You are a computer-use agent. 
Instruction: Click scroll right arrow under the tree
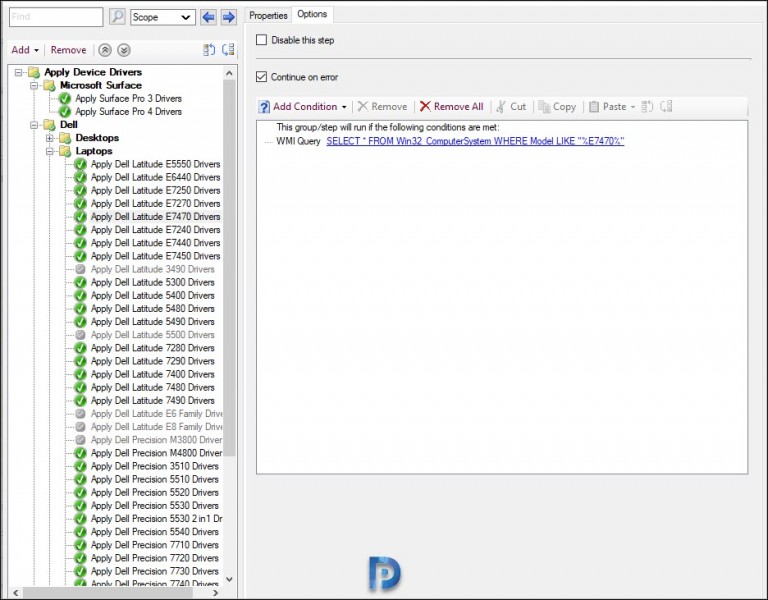click(x=215, y=593)
